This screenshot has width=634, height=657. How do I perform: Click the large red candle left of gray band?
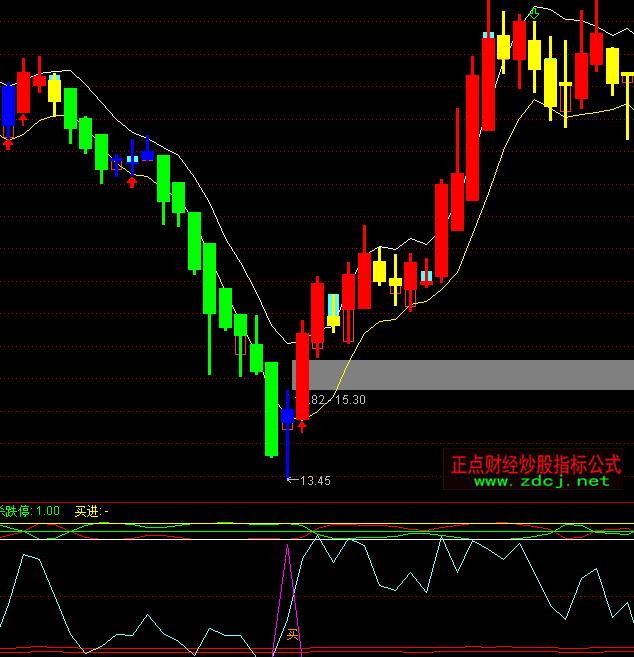point(302,375)
